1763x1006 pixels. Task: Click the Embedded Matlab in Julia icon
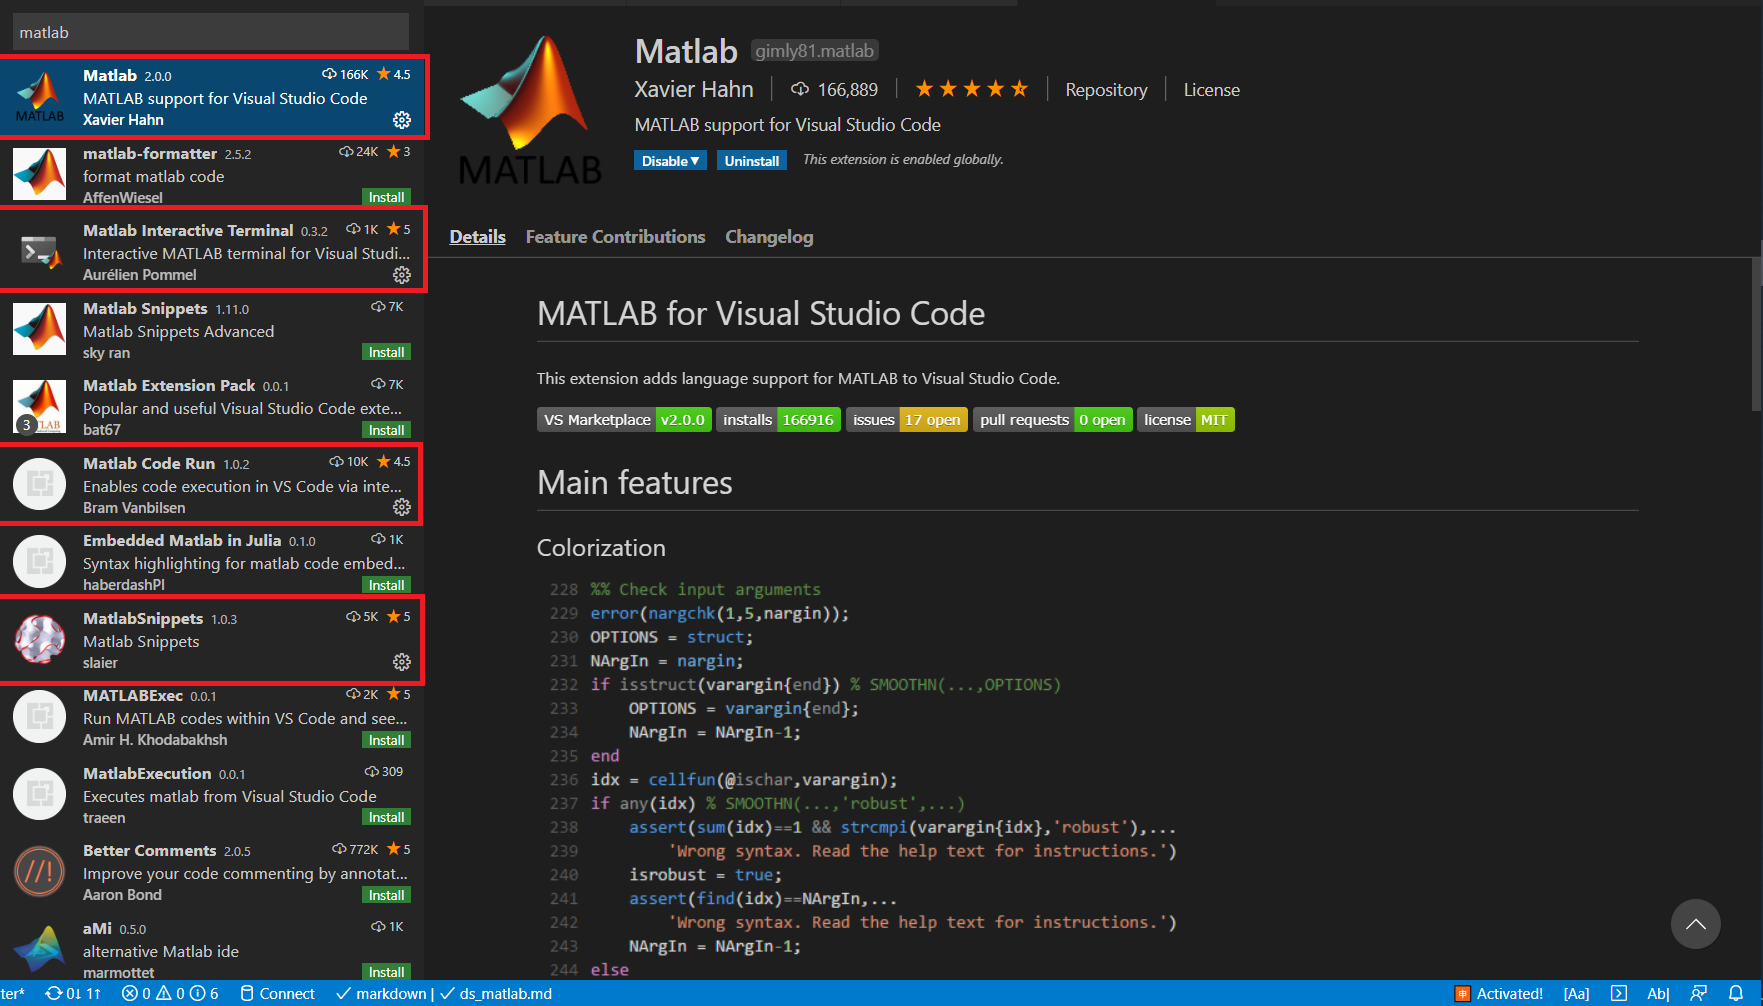click(x=40, y=562)
